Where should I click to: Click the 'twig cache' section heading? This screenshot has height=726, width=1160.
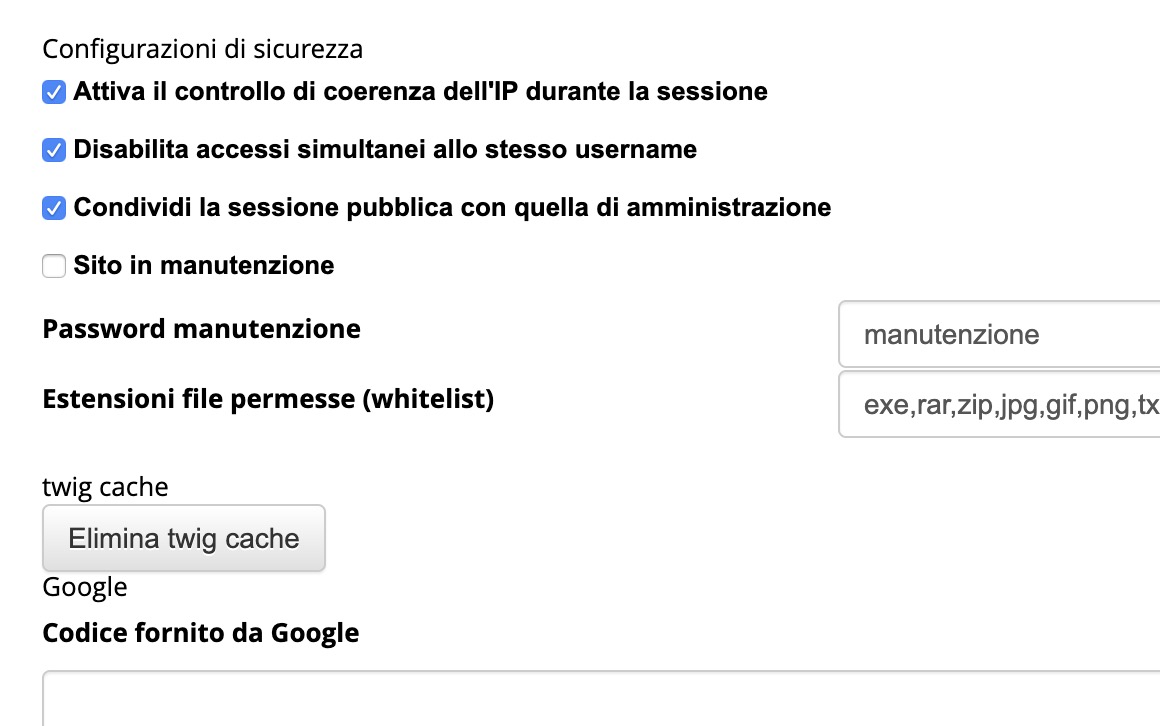pyautogui.click(x=105, y=487)
